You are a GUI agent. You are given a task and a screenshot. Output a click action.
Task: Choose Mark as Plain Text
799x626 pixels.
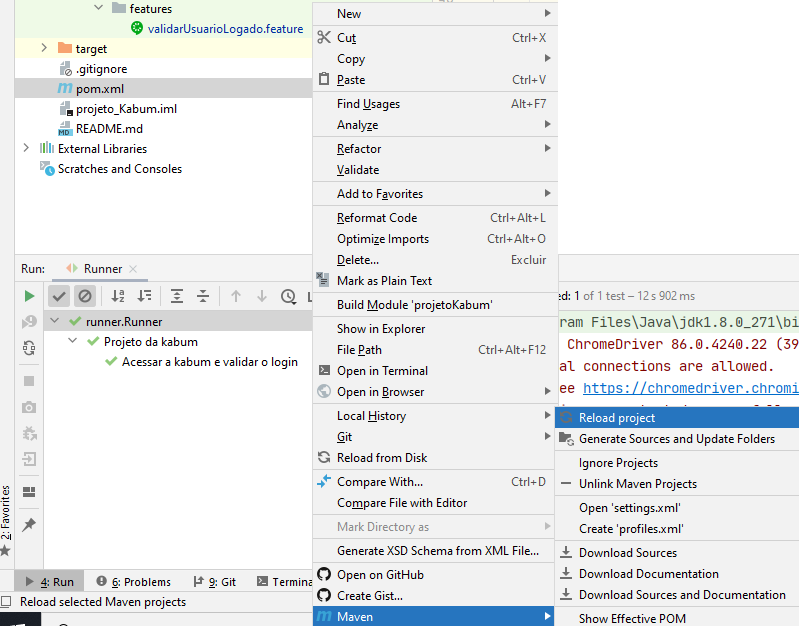coord(435,281)
